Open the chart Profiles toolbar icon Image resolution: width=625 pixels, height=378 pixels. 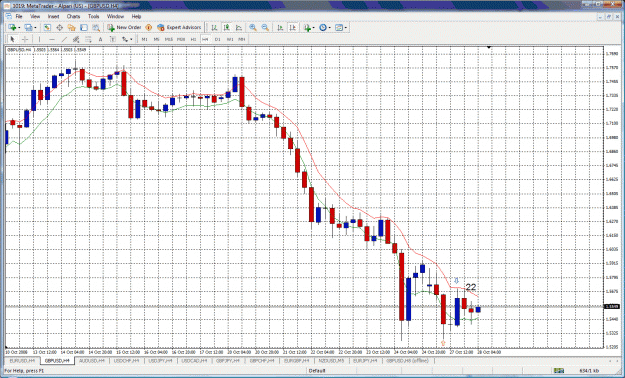29,28
